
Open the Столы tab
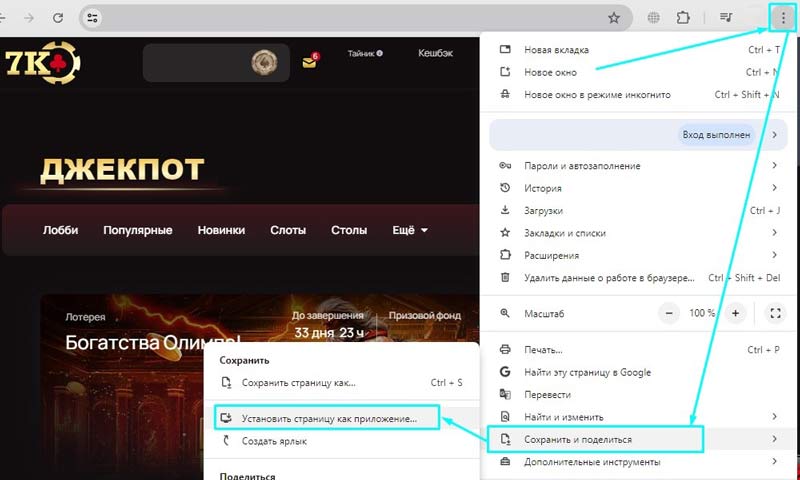click(x=349, y=230)
